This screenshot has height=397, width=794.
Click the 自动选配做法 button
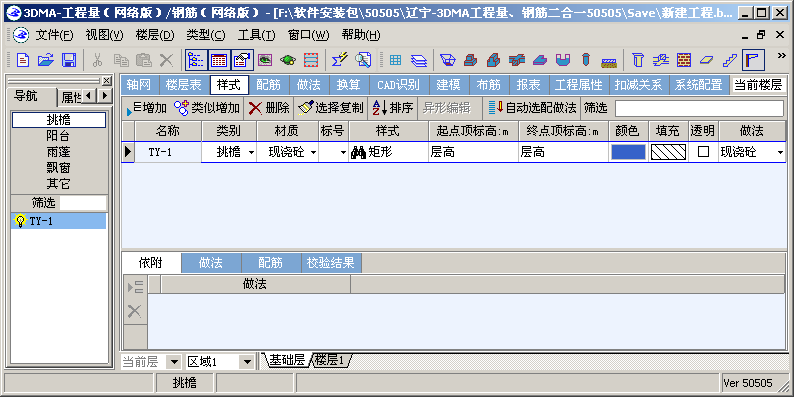point(532,108)
